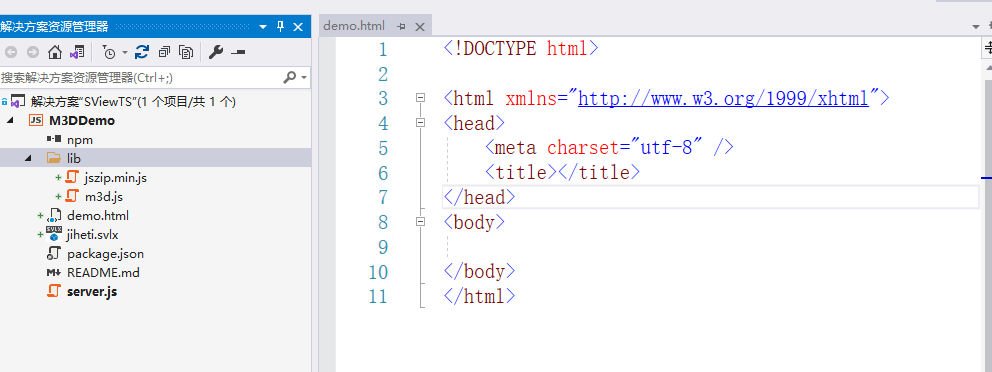The image size is (992, 372).
Task: Select jszip.min.js file
Action: coord(115,178)
